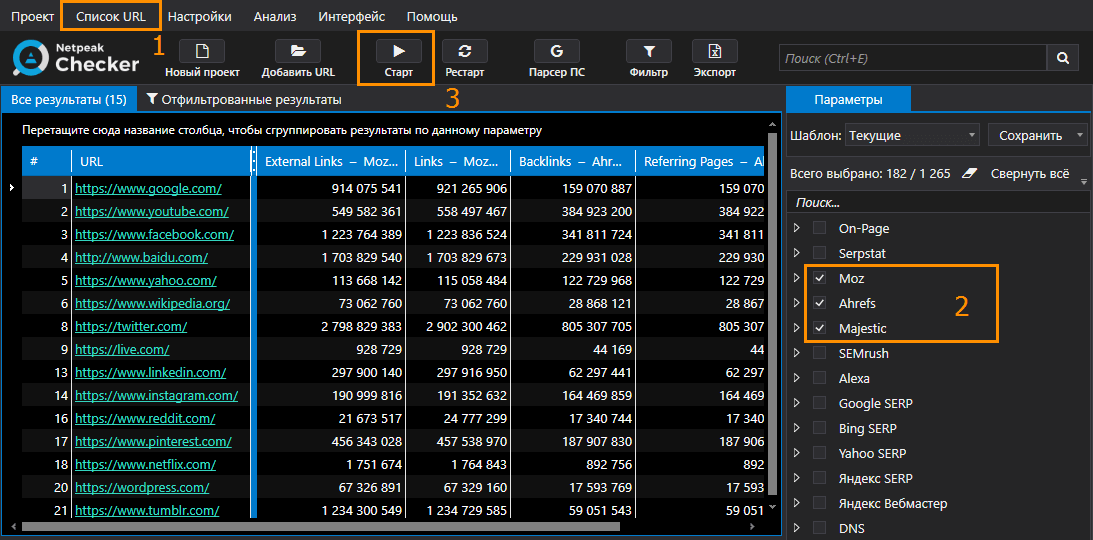
Task: Open the Шаблон Текущие dropdown
Action: (x=912, y=135)
